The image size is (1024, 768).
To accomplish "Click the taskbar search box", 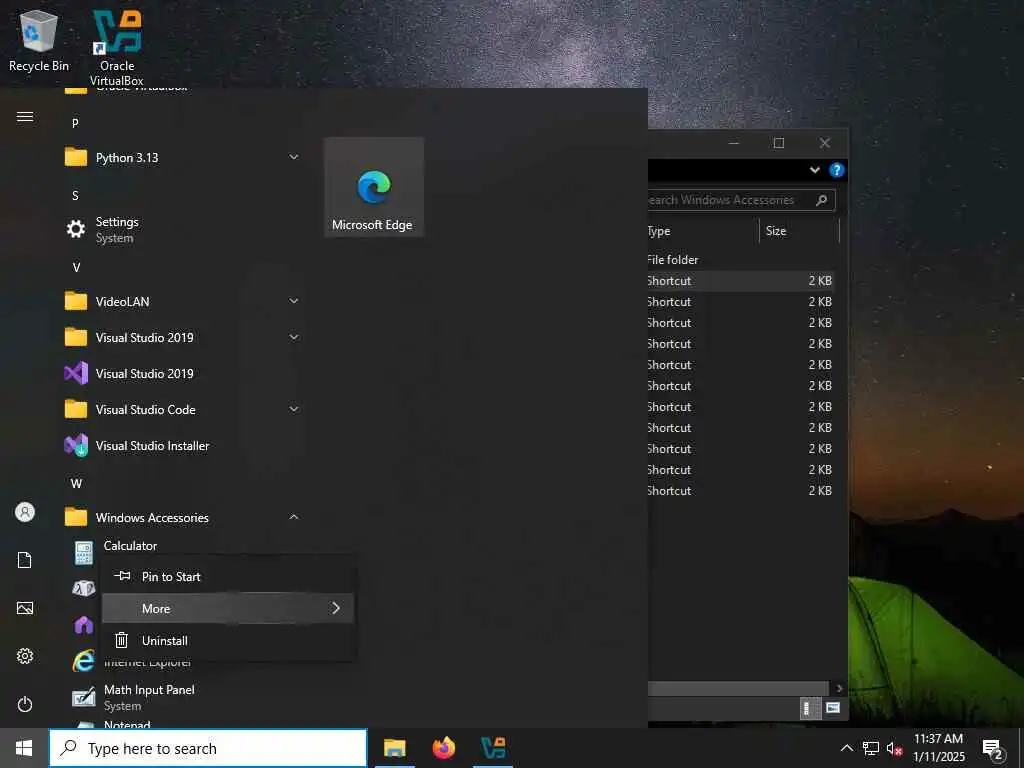I will [x=208, y=748].
